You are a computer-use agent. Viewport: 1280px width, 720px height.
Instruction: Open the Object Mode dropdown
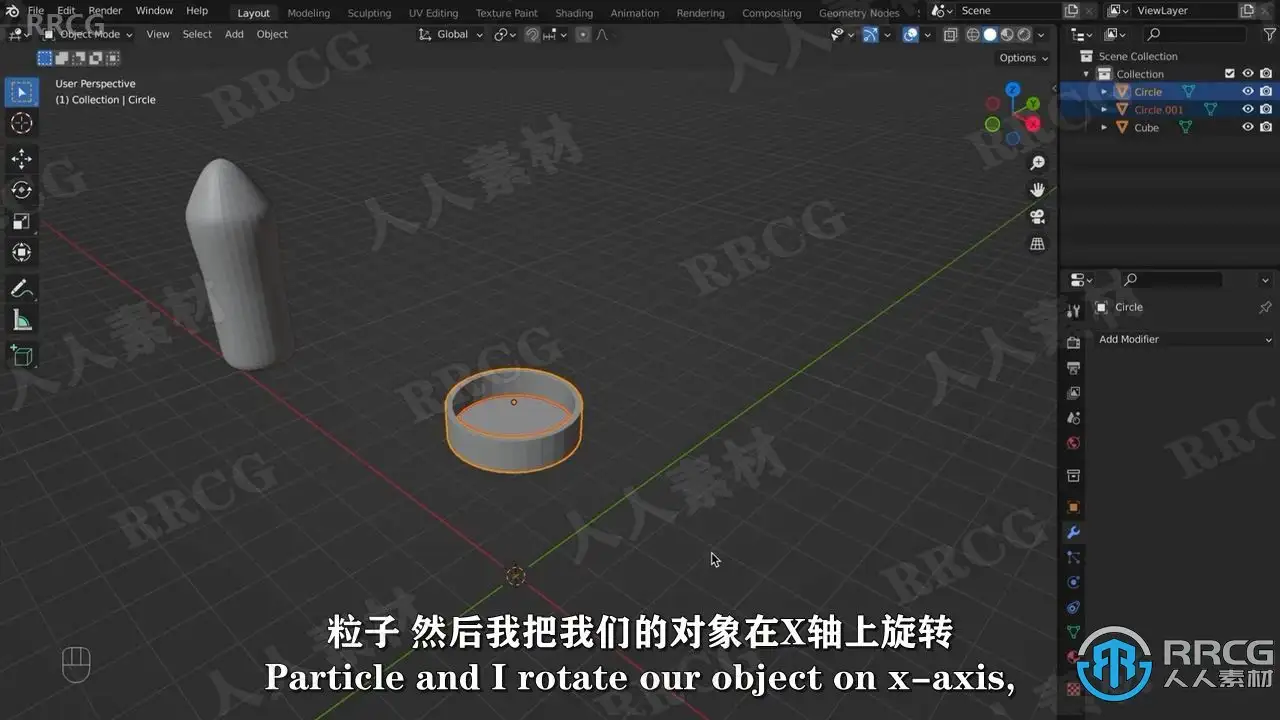(88, 34)
